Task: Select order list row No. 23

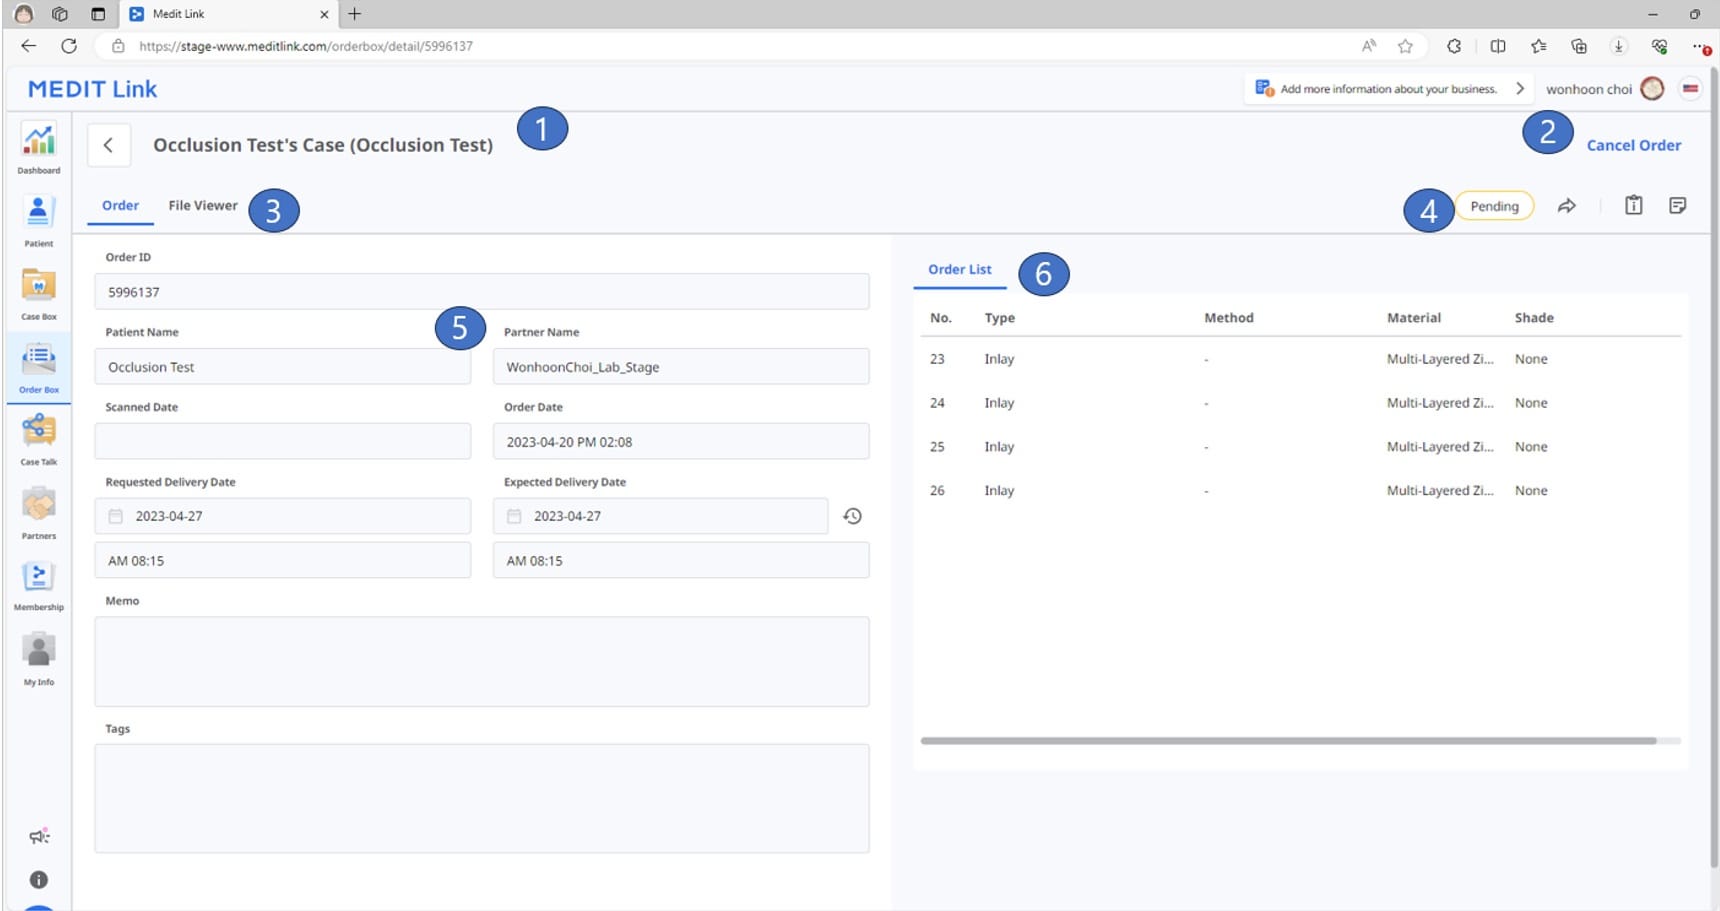Action: 1300,359
